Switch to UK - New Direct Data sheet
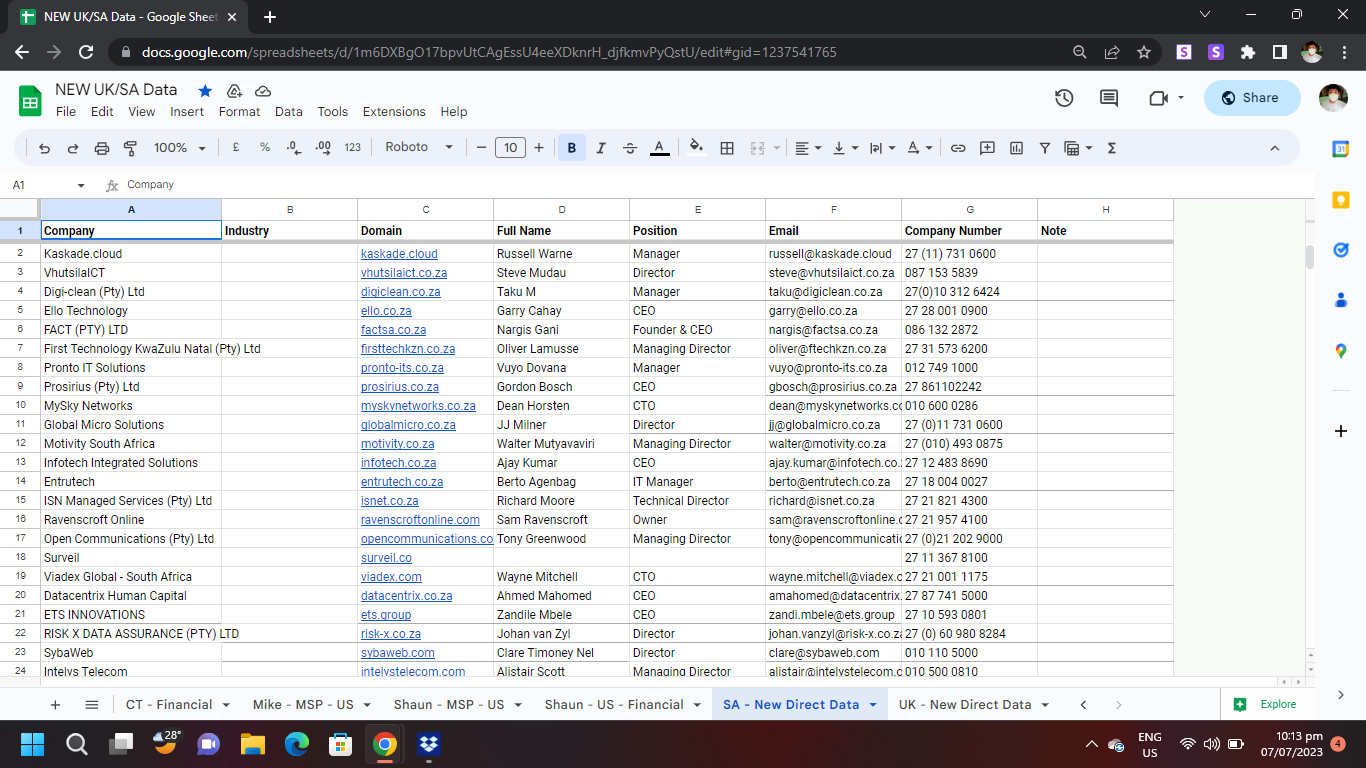The image size is (1366, 768). coord(964,705)
